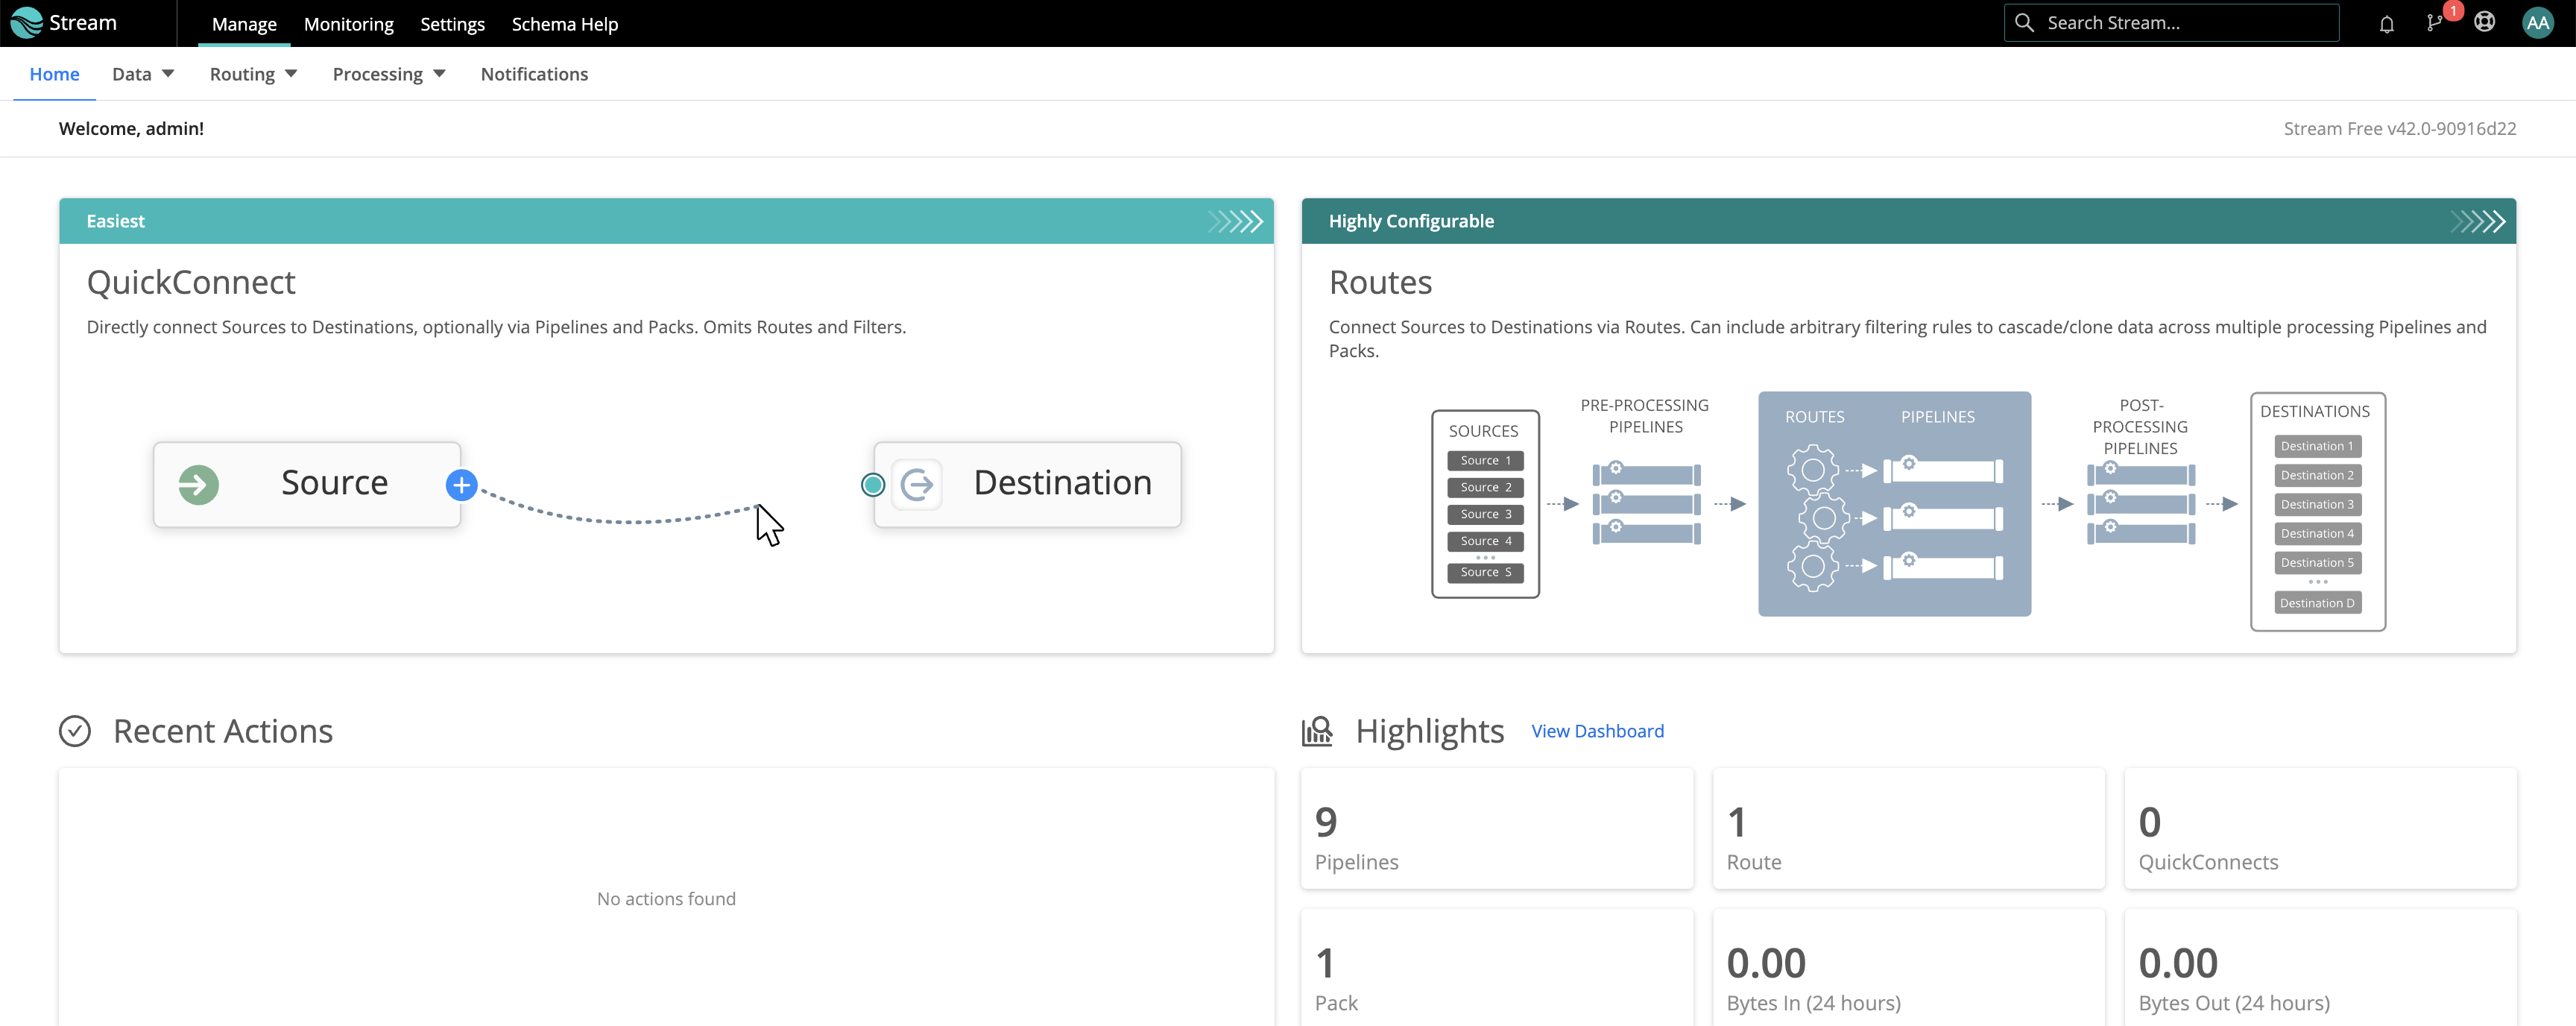The width and height of the screenshot is (2576, 1026).
Task: Open the View Dashboard link
Action: [1596, 731]
